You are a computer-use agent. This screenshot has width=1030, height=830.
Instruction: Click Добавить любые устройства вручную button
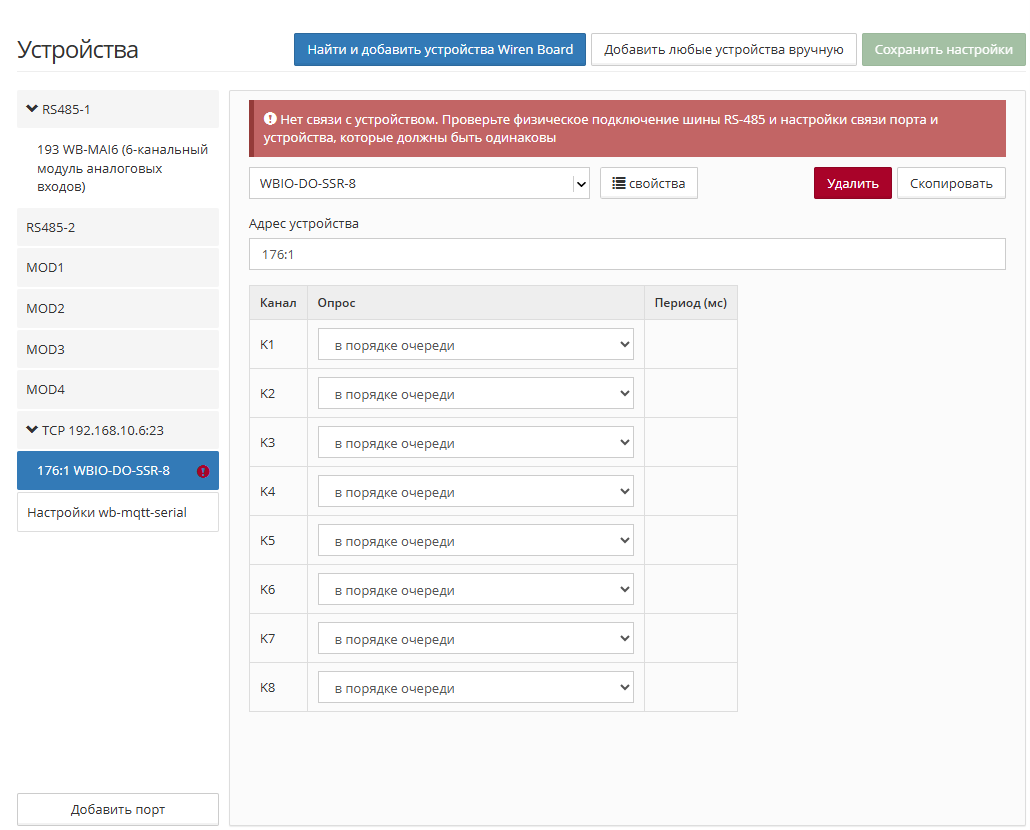[x=723, y=50]
